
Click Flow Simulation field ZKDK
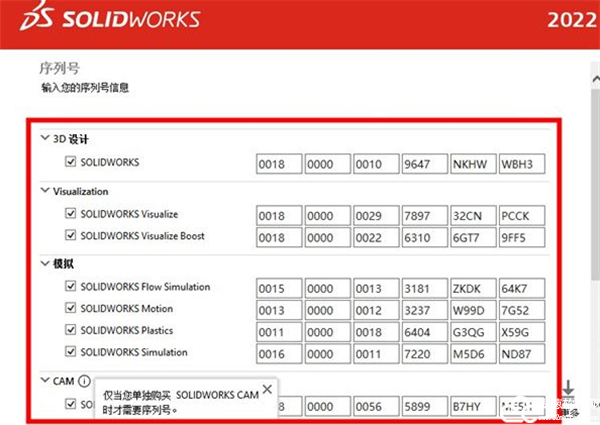click(x=473, y=288)
